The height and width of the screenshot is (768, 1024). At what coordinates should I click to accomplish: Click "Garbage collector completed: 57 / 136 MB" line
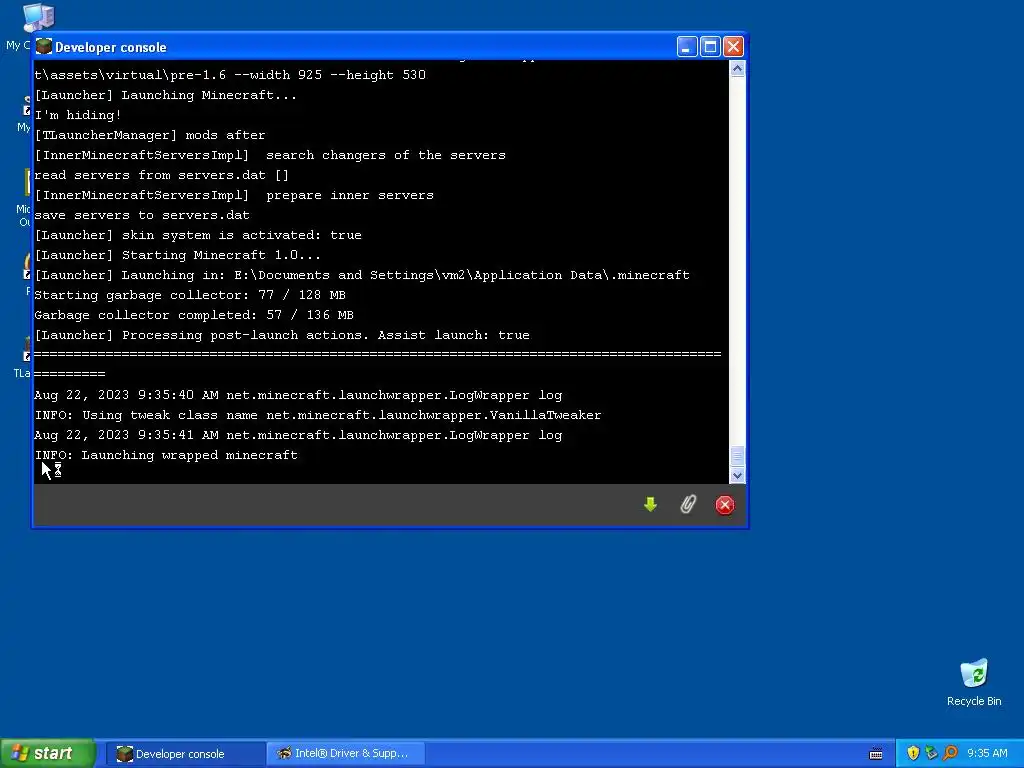click(194, 315)
